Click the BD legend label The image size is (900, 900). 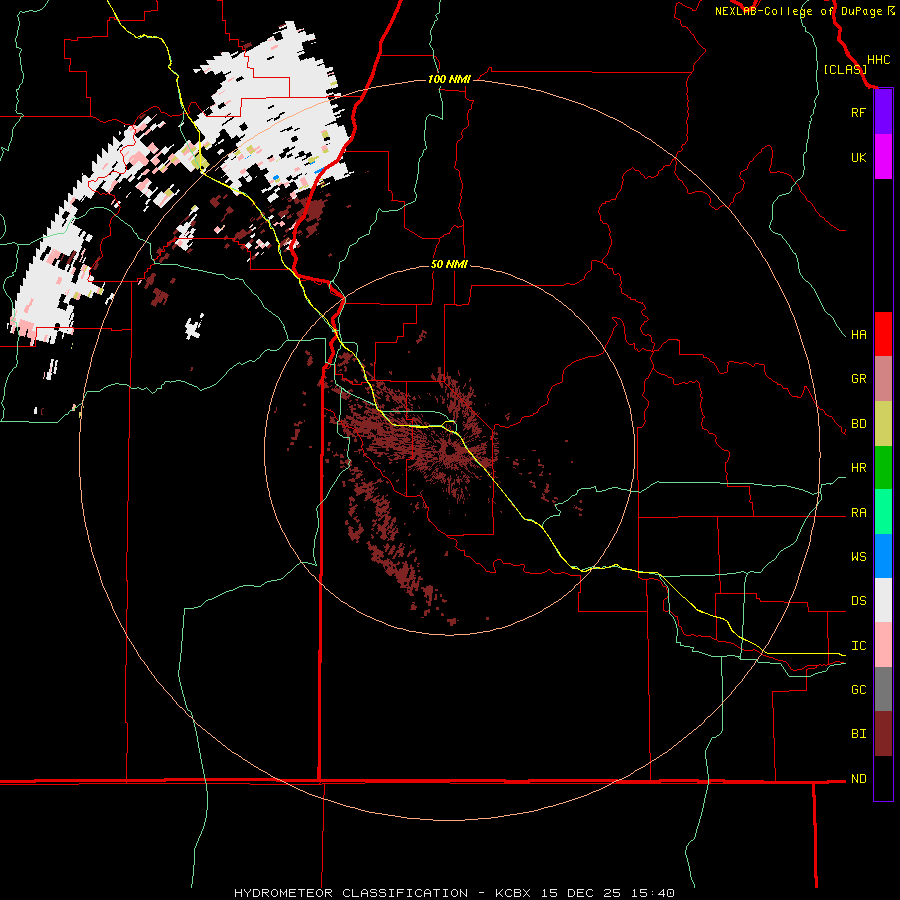858,424
